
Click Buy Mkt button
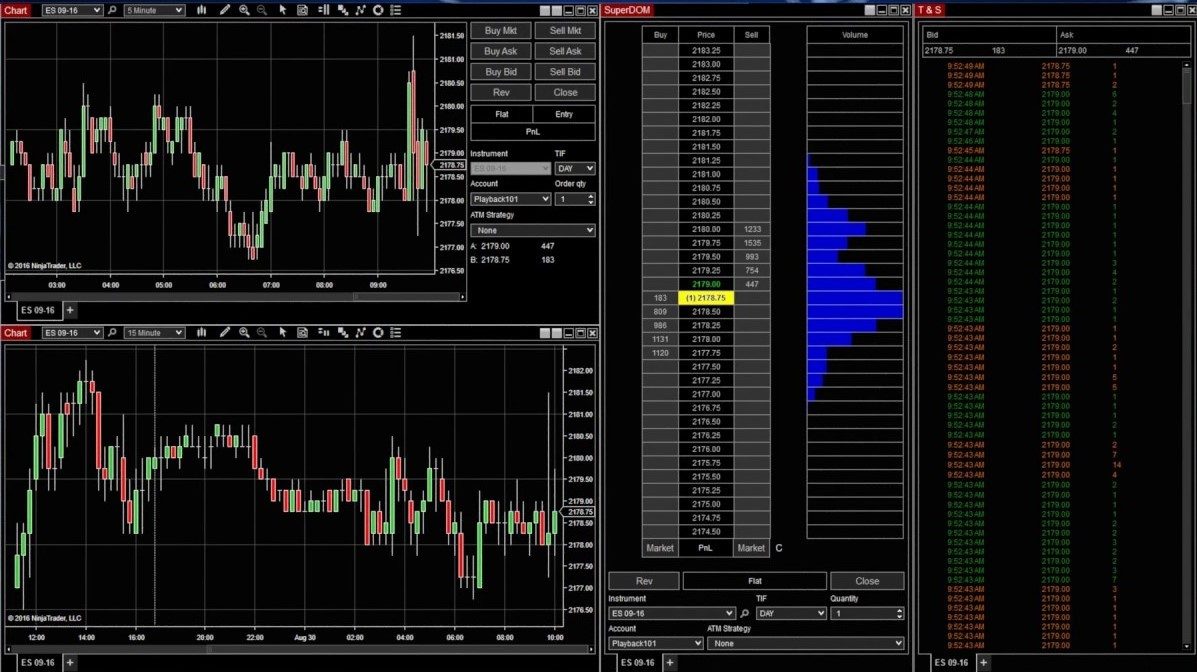[x=501, y=31]
